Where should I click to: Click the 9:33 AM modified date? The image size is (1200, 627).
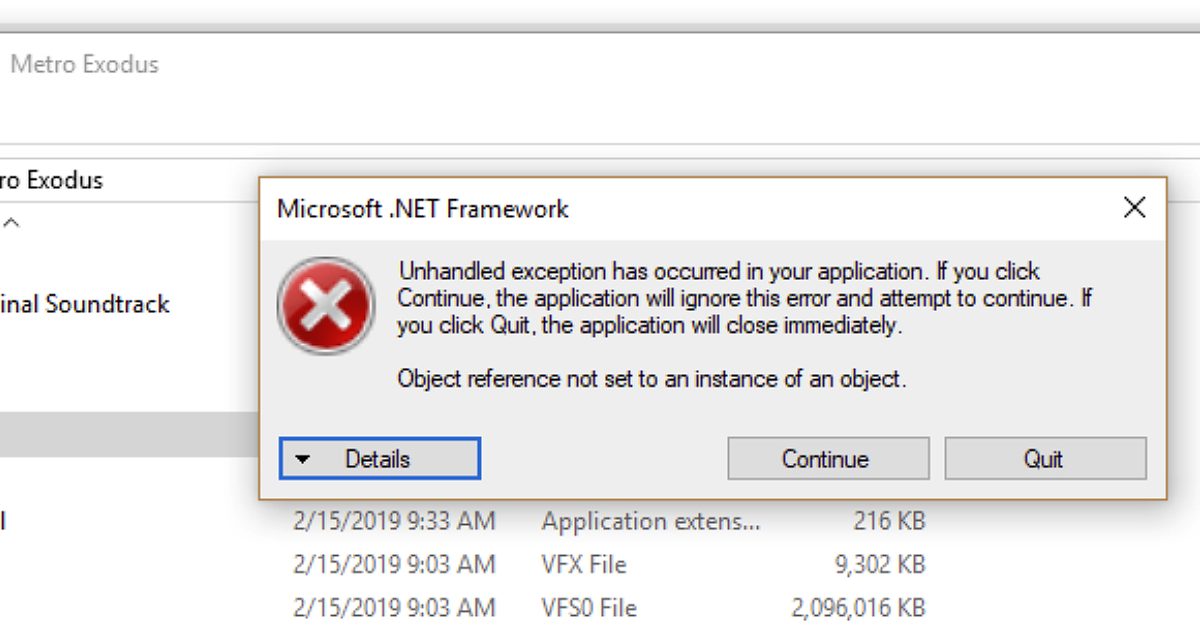pos(394,521)
